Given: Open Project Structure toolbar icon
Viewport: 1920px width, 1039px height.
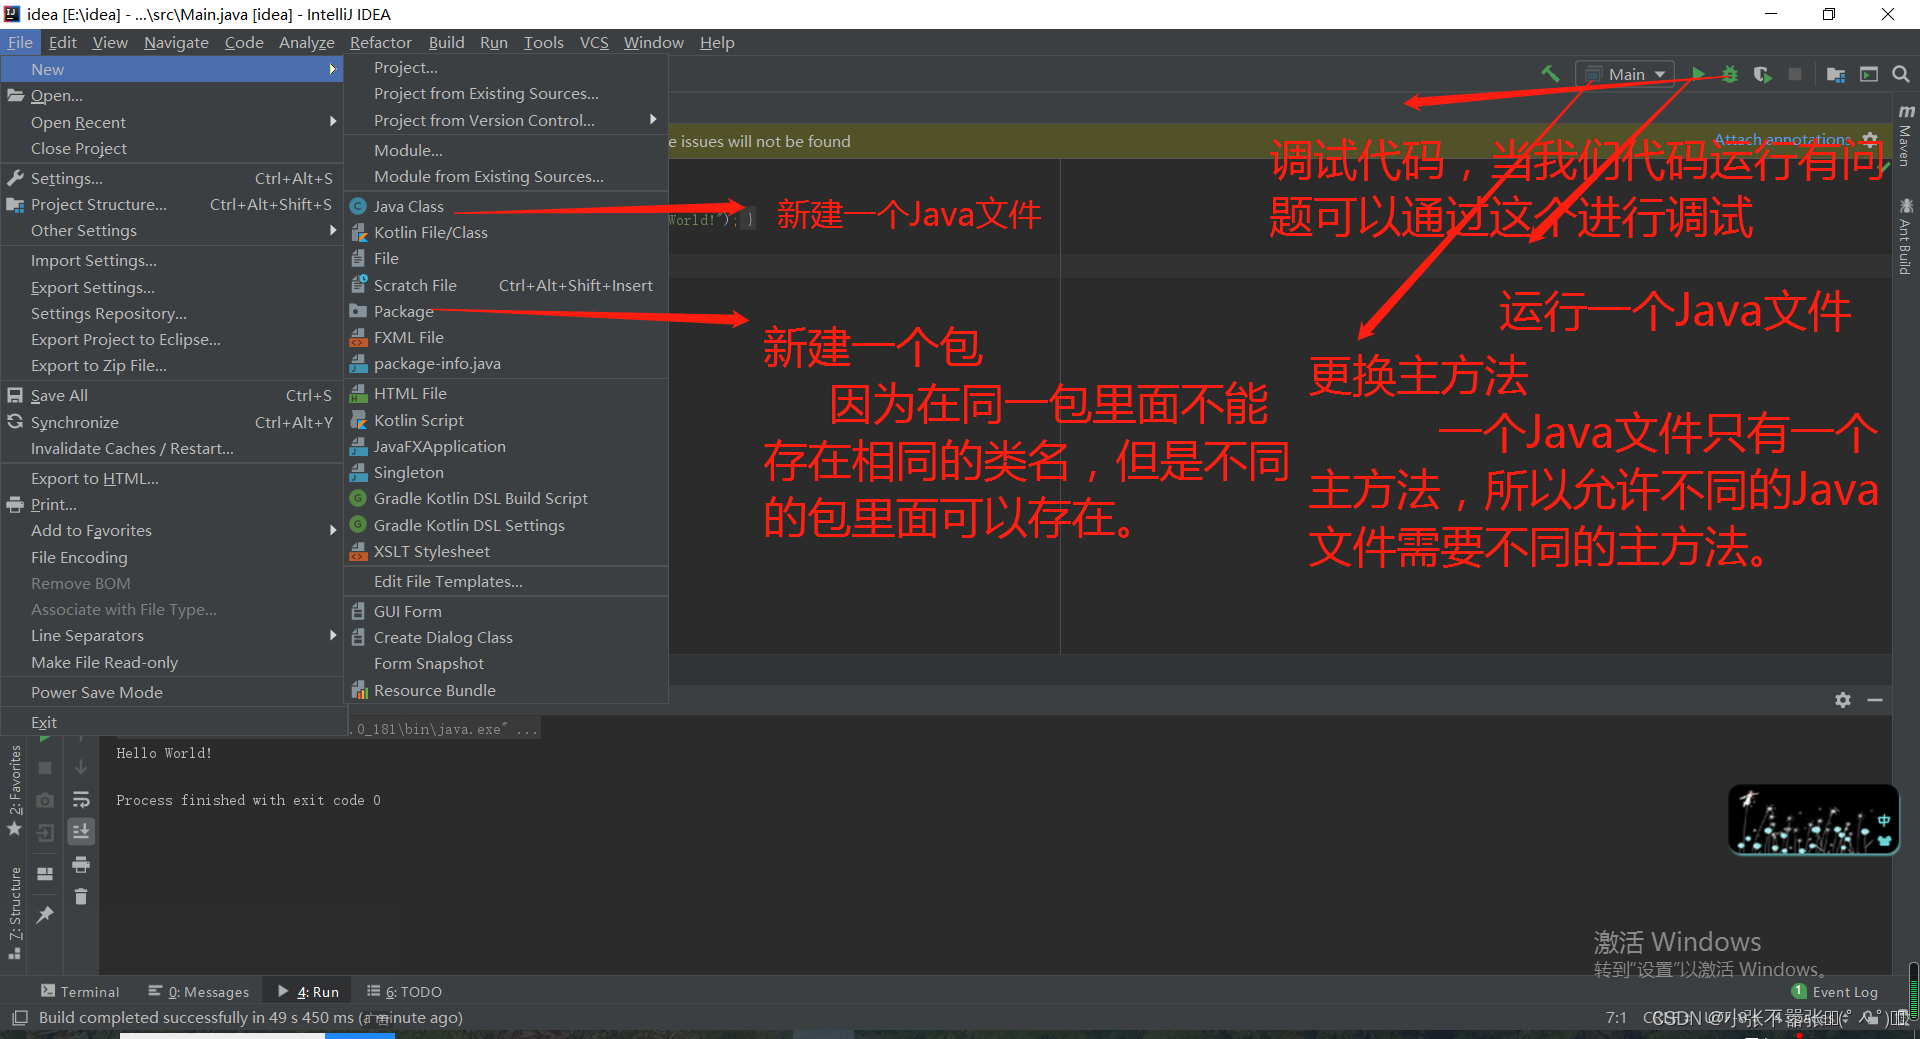Looking at the screenshot, I should coord(1836,75).
